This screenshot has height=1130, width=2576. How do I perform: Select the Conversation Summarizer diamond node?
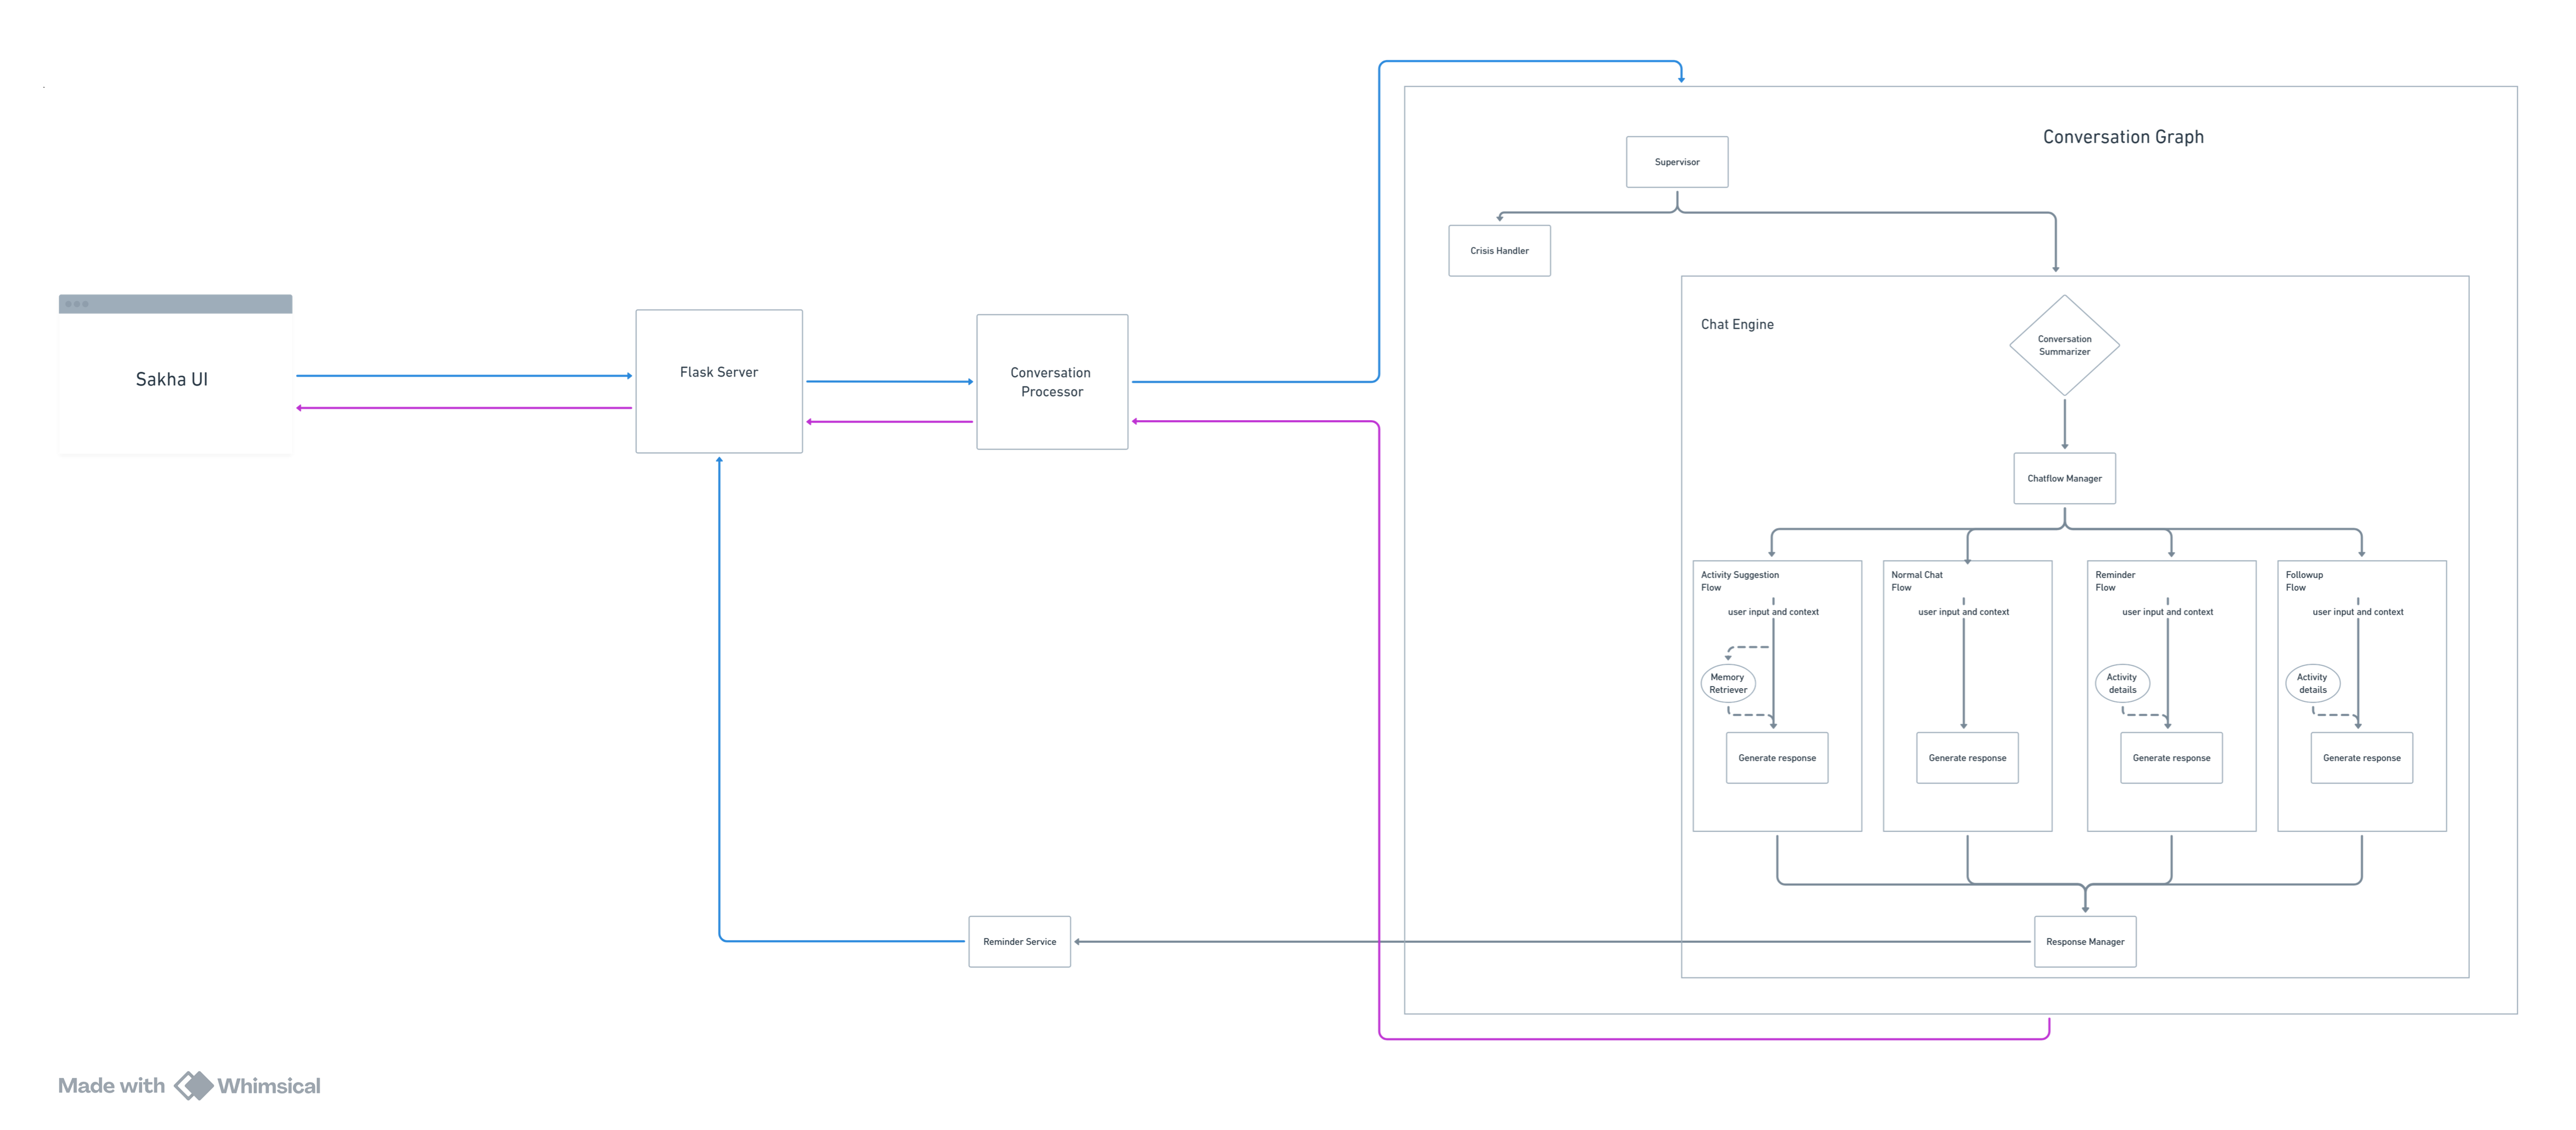point(2064,346)
